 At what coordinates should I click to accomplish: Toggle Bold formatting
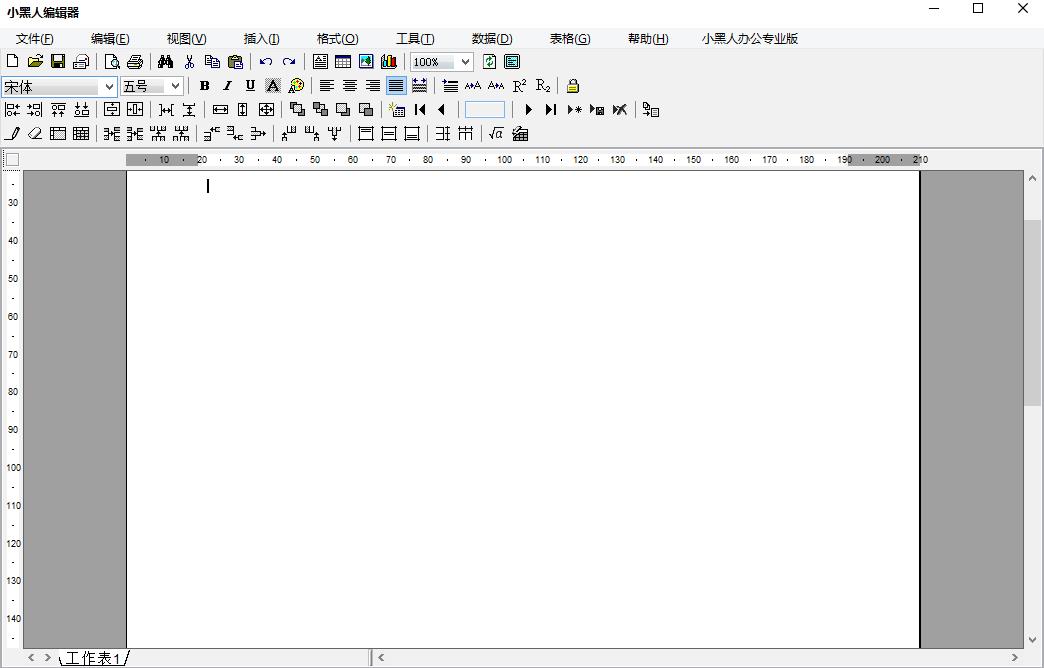click(204, 86)
